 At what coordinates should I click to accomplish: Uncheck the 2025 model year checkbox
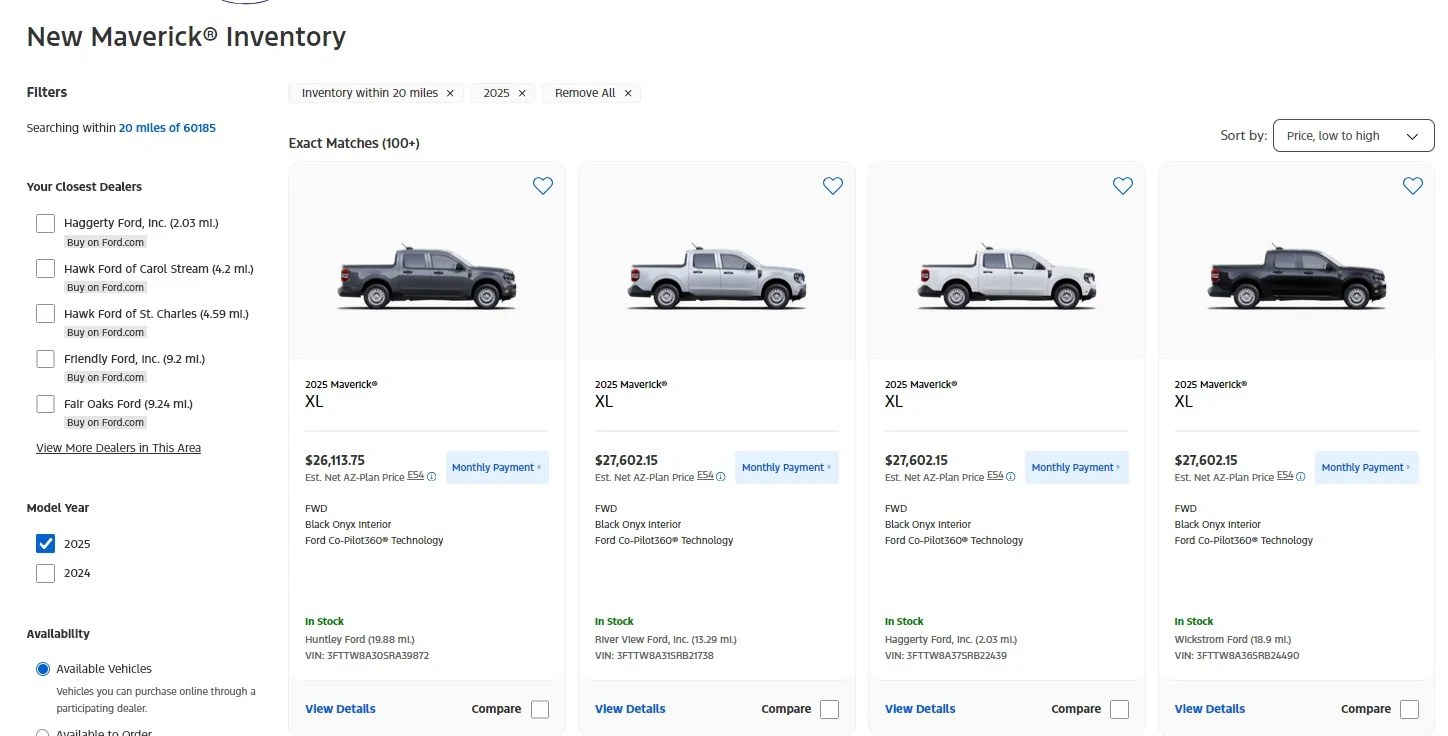tap(45, 543)
